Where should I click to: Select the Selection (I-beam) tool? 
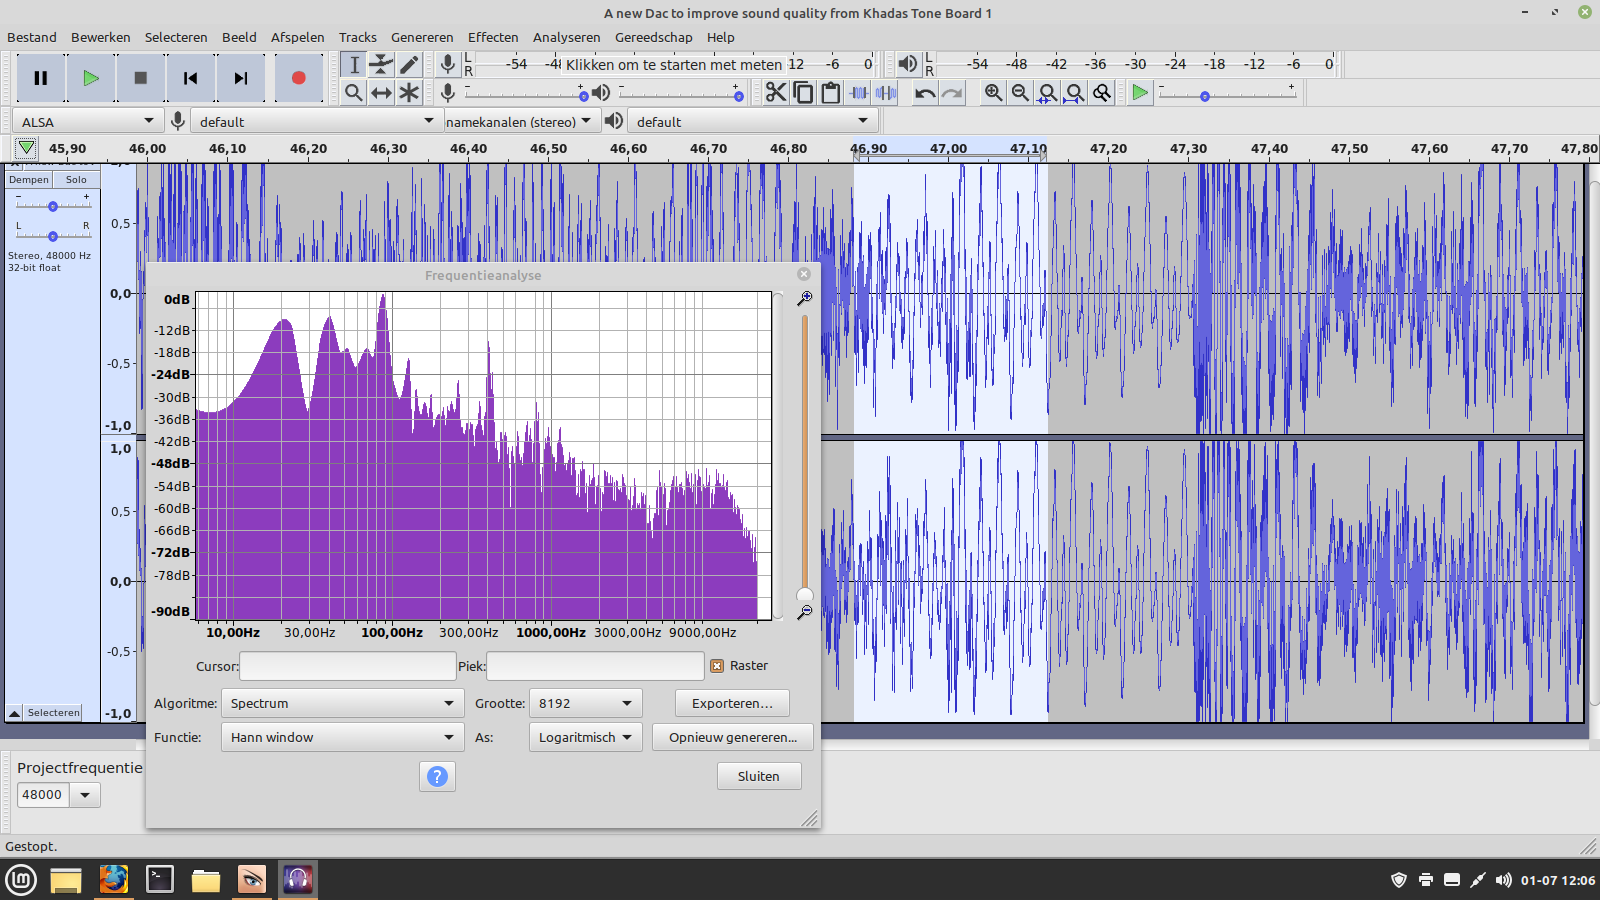point(354,65)
